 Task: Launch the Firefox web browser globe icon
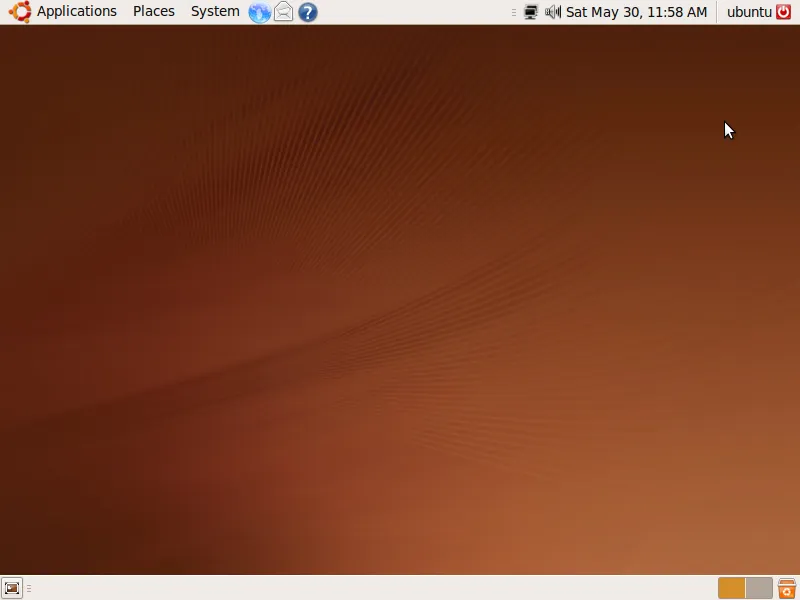point(259,12)
